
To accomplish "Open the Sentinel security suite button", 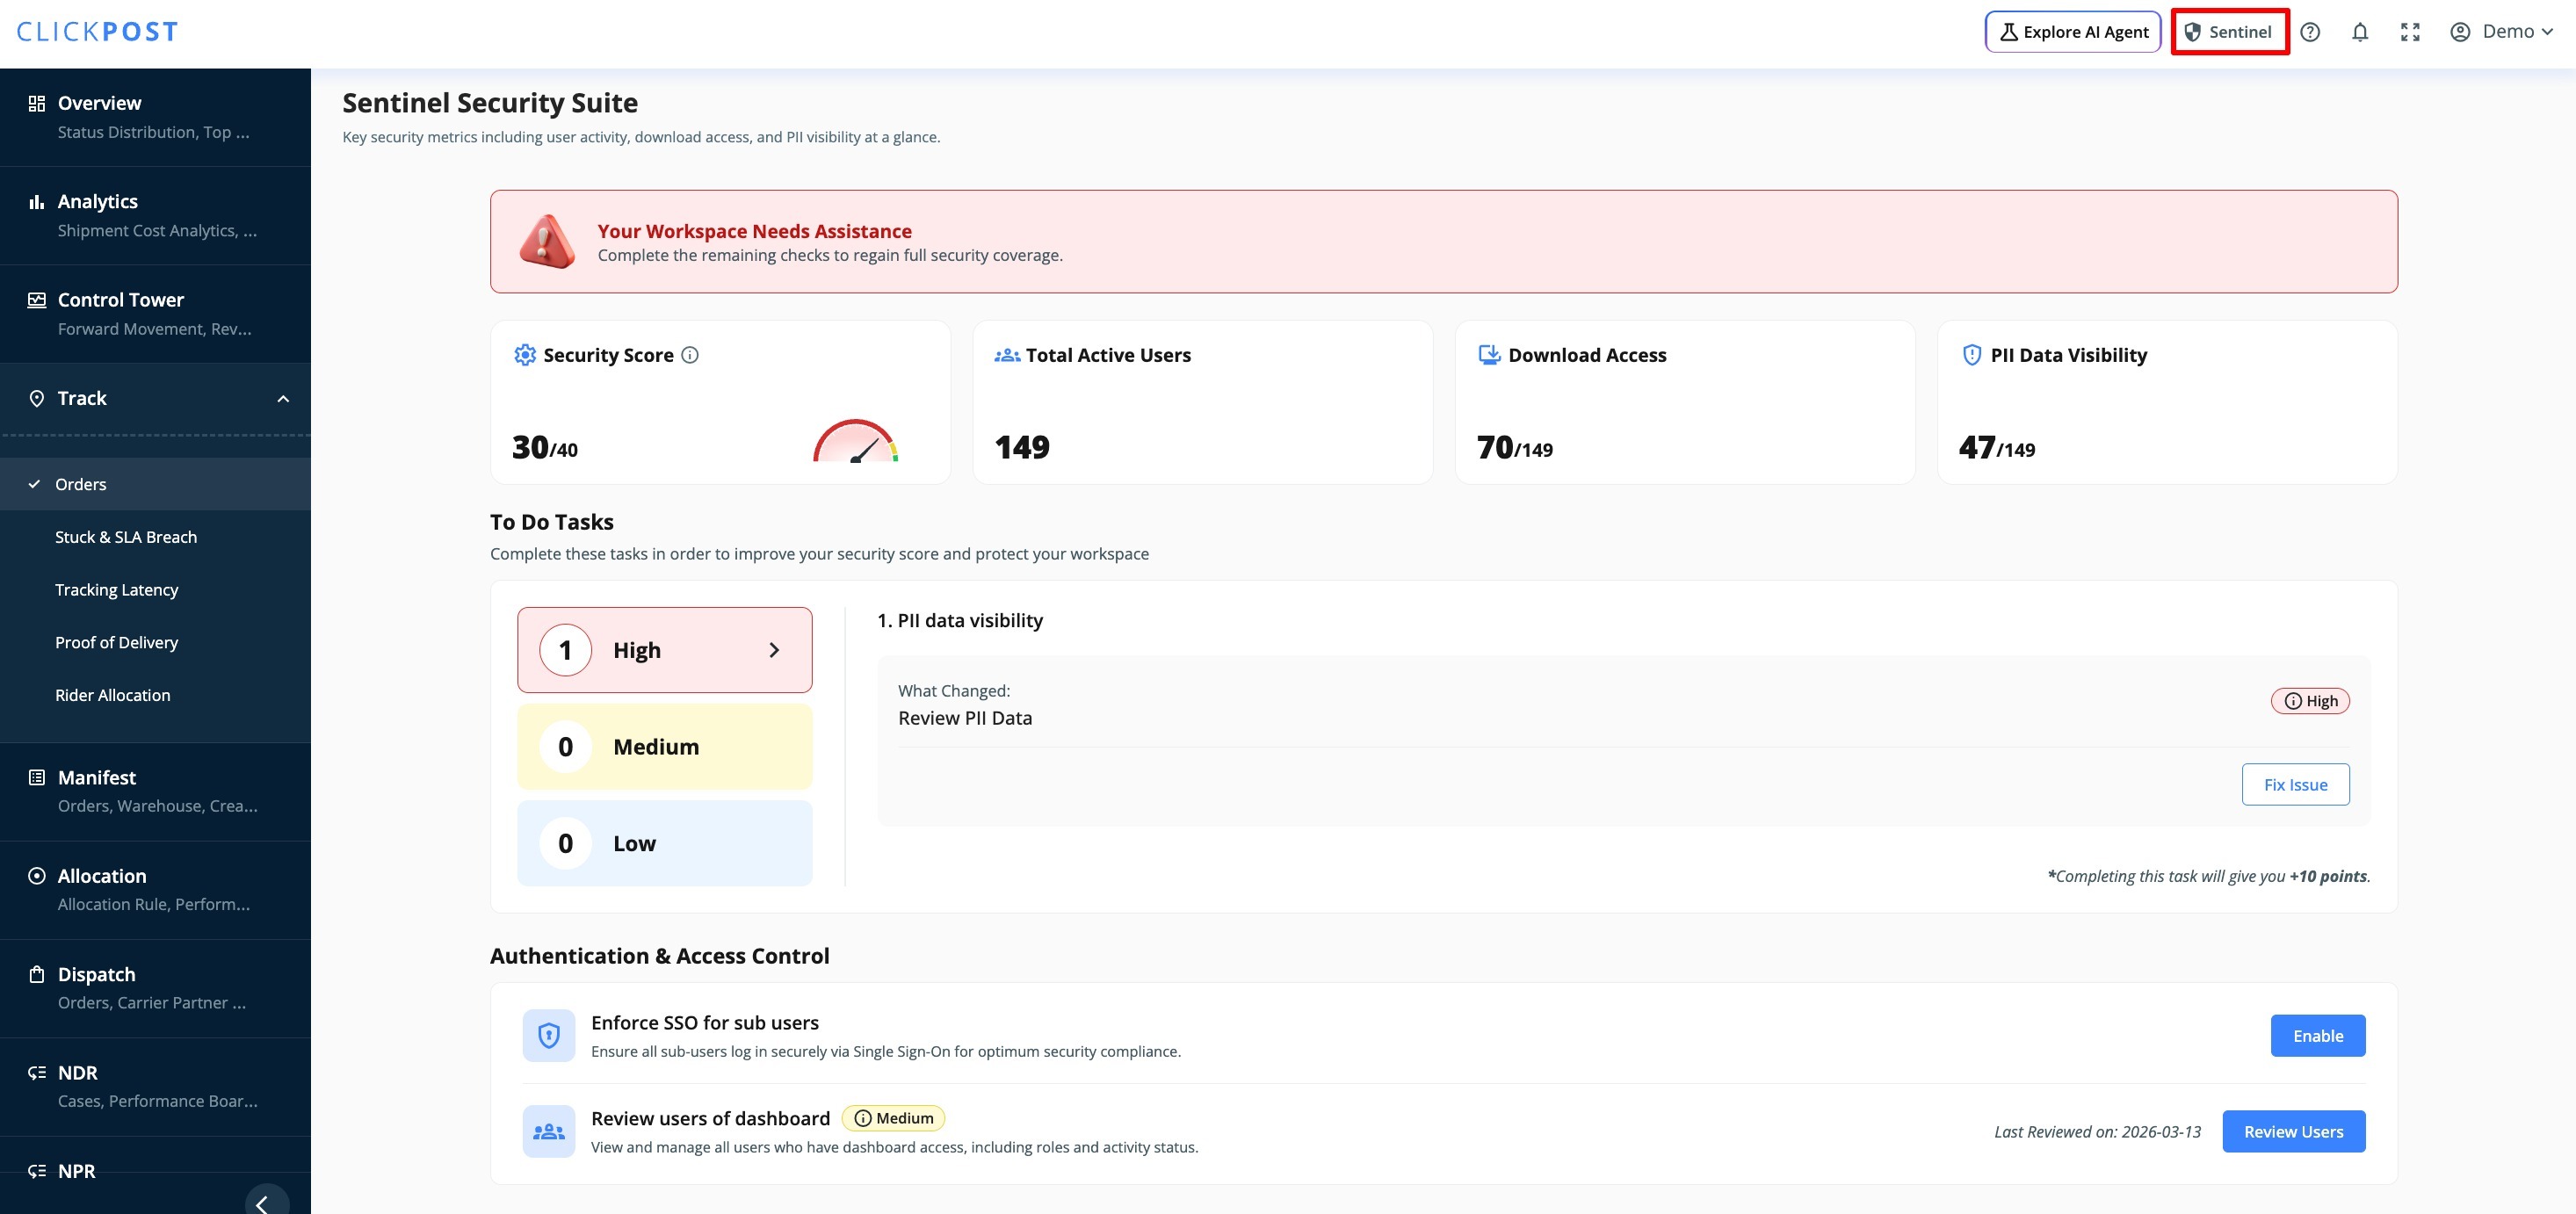I will (x=2229, y=32).
